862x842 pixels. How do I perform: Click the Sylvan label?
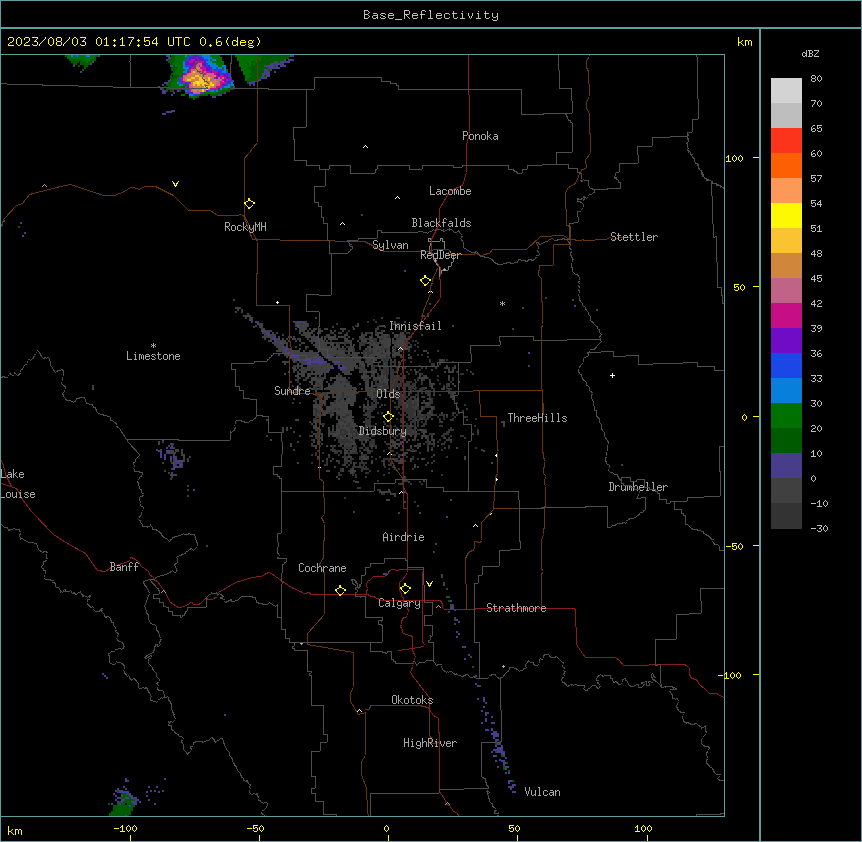point(390,245)
